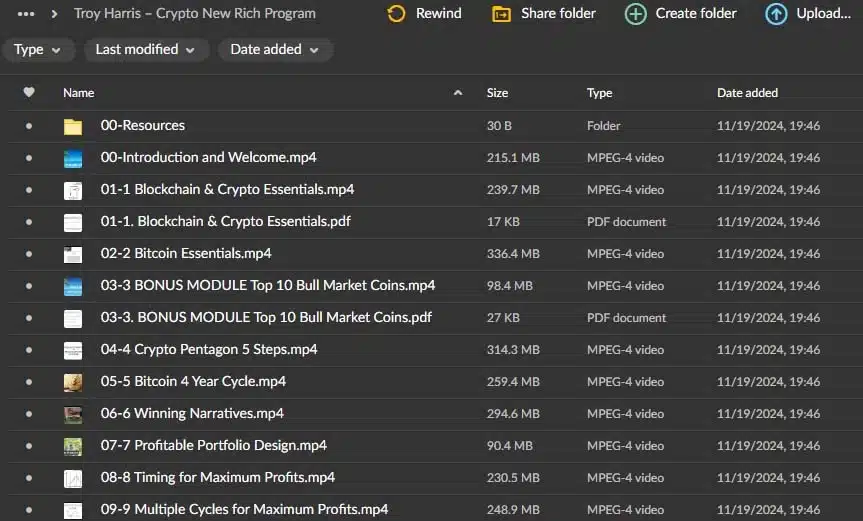Click thumbnail of 01-1 Blockchain & Crypto Essentials.mp4
This screenshot has width=863, height=521.
click(73, 190)
